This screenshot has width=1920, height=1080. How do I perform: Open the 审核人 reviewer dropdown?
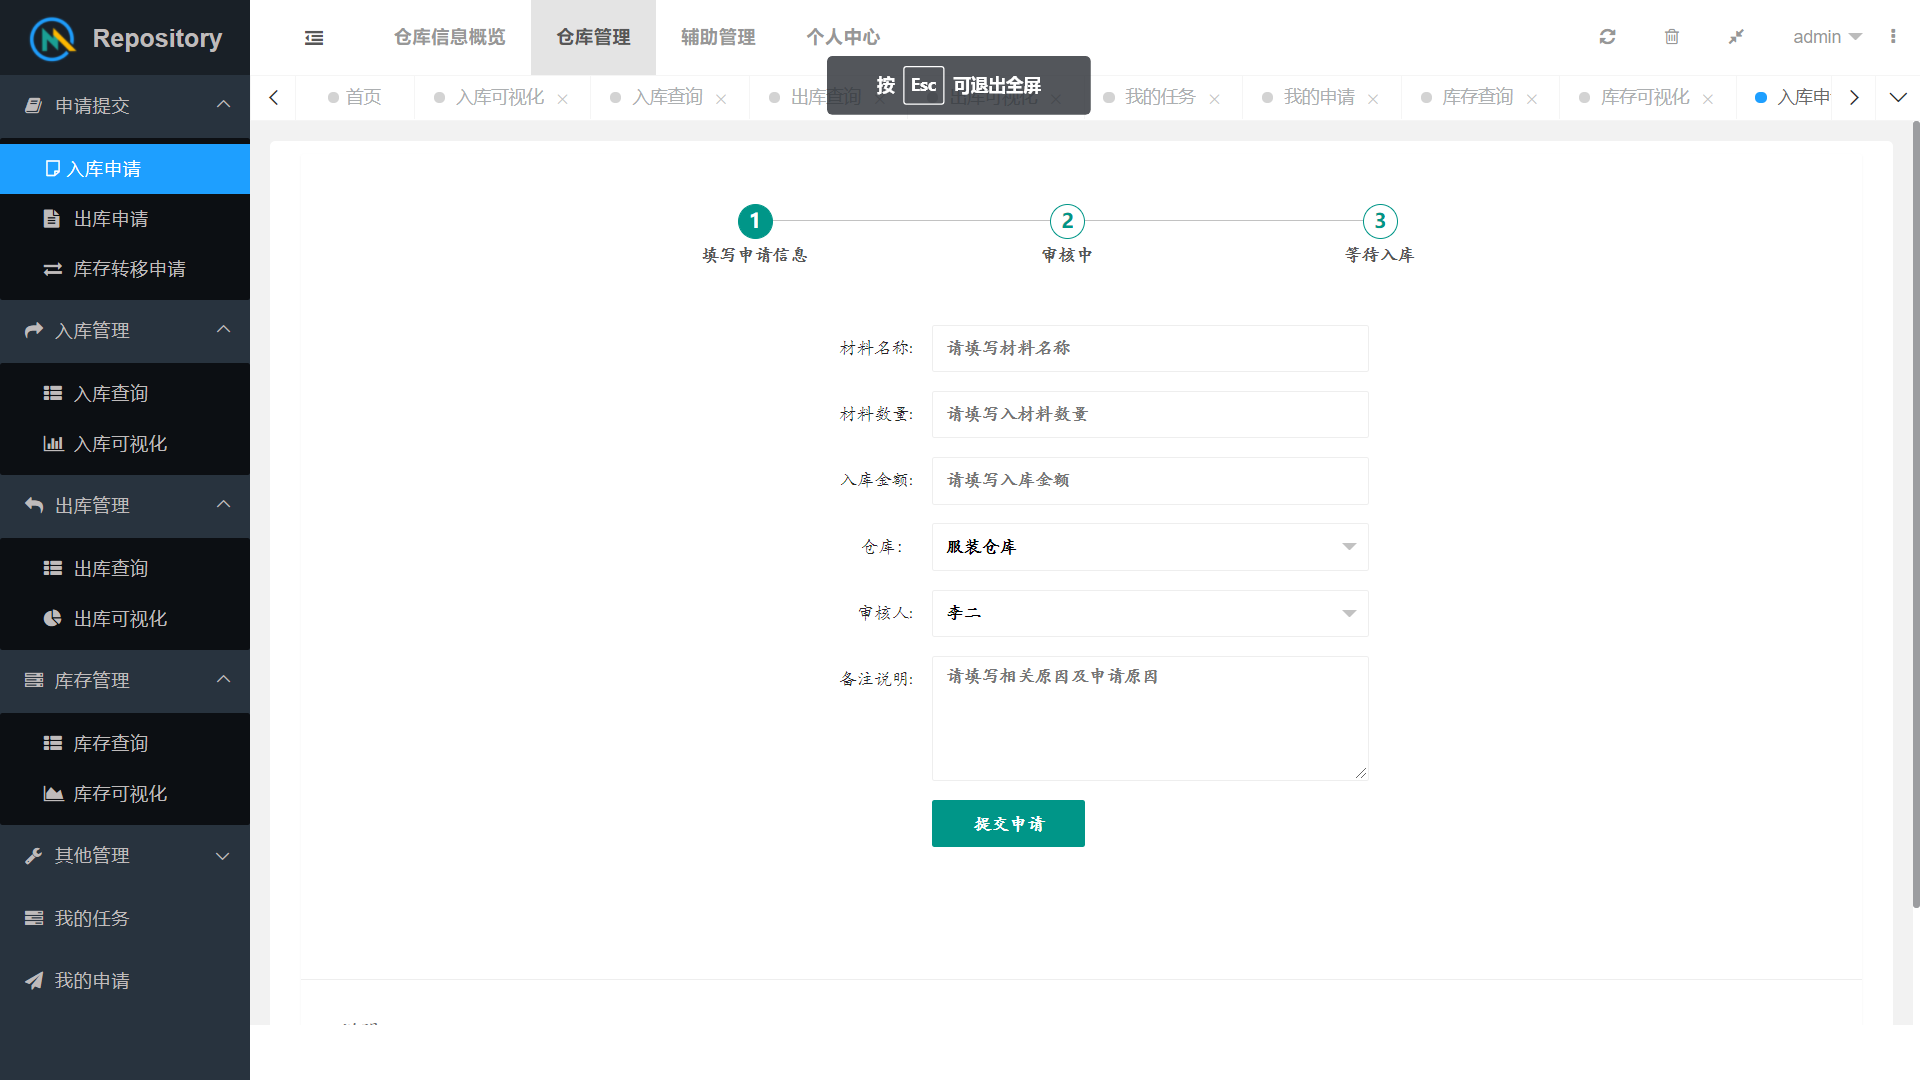point(1149,613)
